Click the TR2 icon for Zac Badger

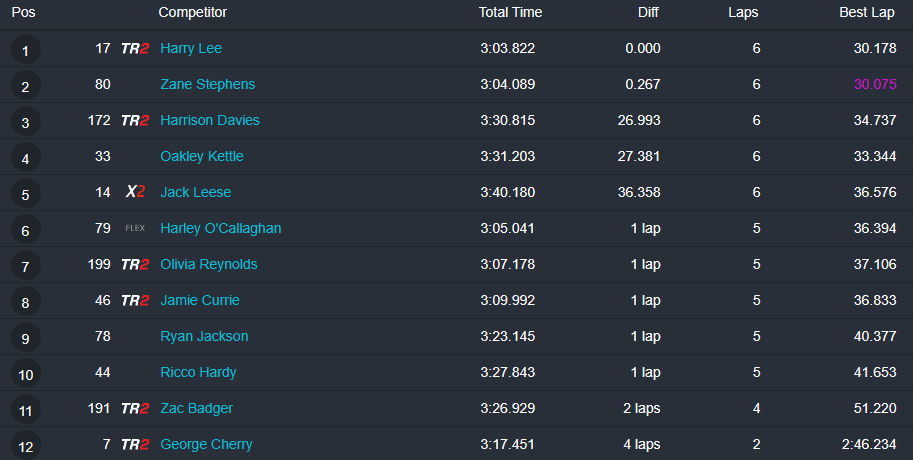coord(135,409)
